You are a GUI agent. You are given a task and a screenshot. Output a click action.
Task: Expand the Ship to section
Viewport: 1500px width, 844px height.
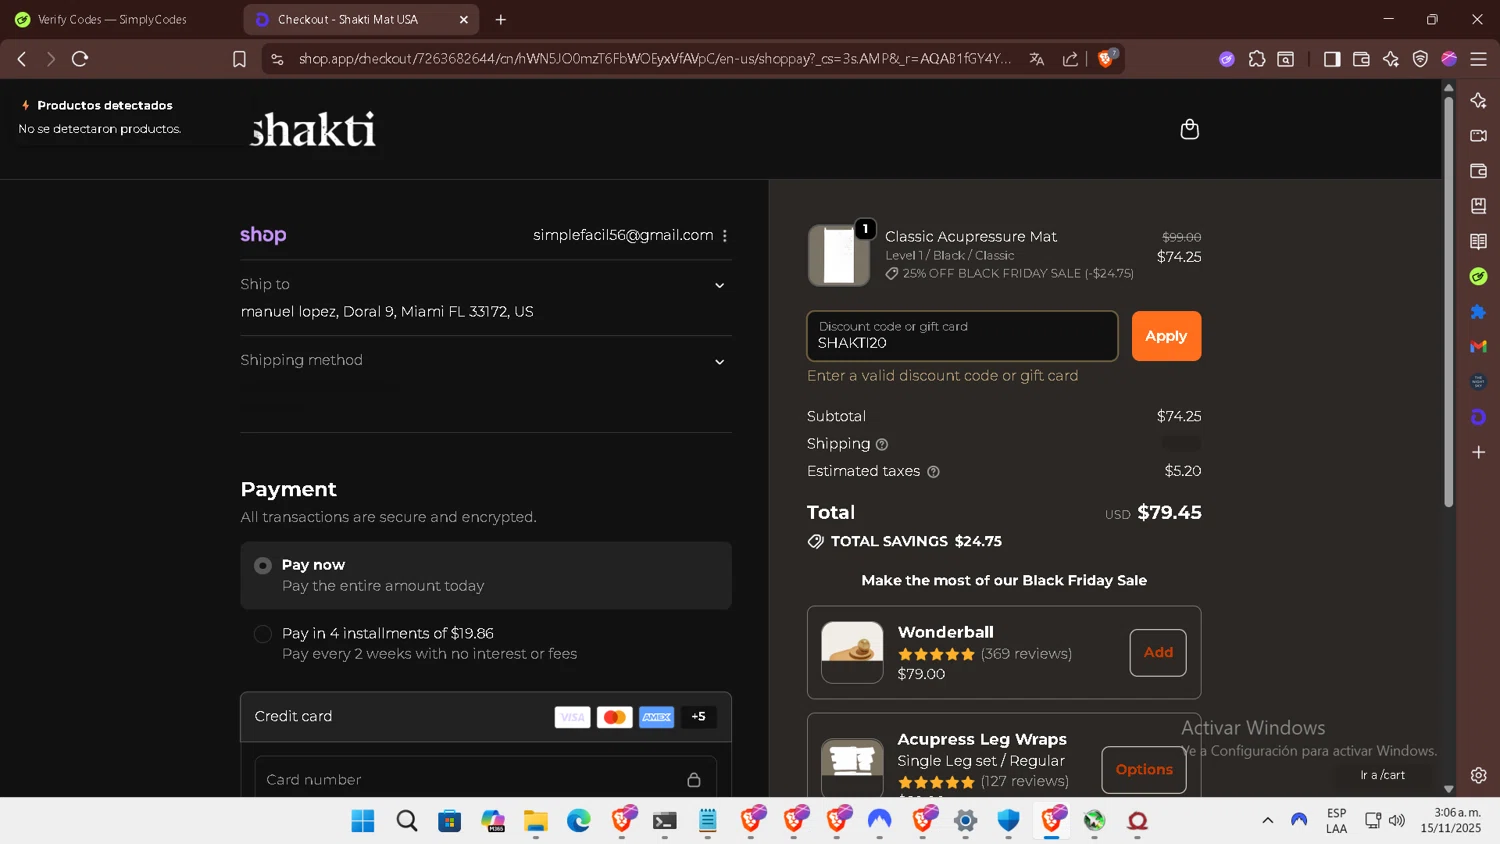click(x=719, y=286)
